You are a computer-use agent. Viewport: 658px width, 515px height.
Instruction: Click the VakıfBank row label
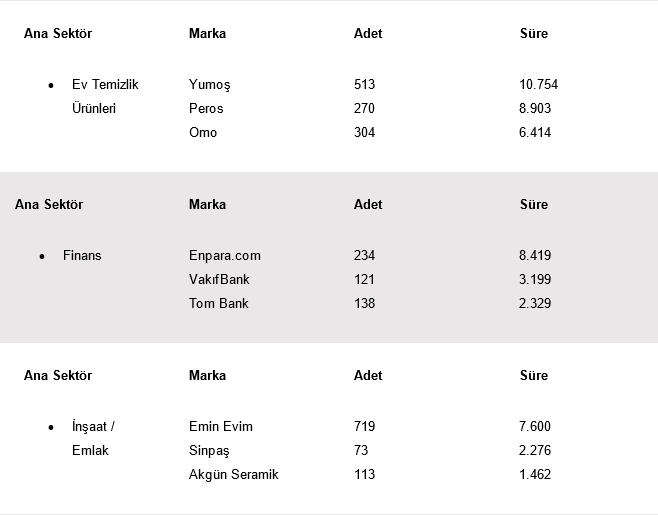click(219, 280)
